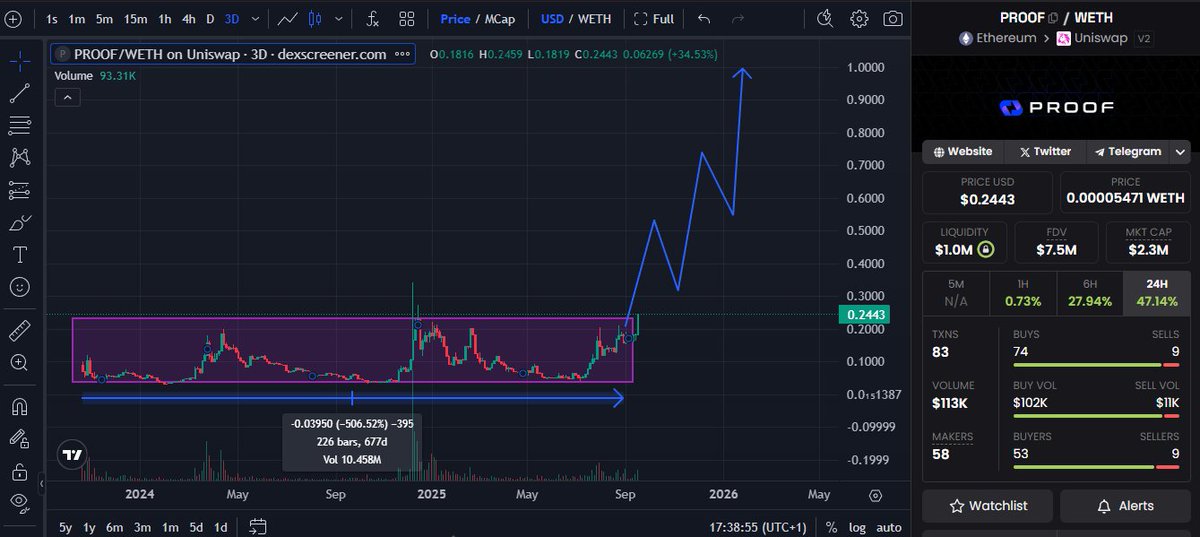The width and height of the screenshot is (1200, 537).
Task: Open the forecasting and measurement tools
Action: pyautogui.click(x=20, y=190)
